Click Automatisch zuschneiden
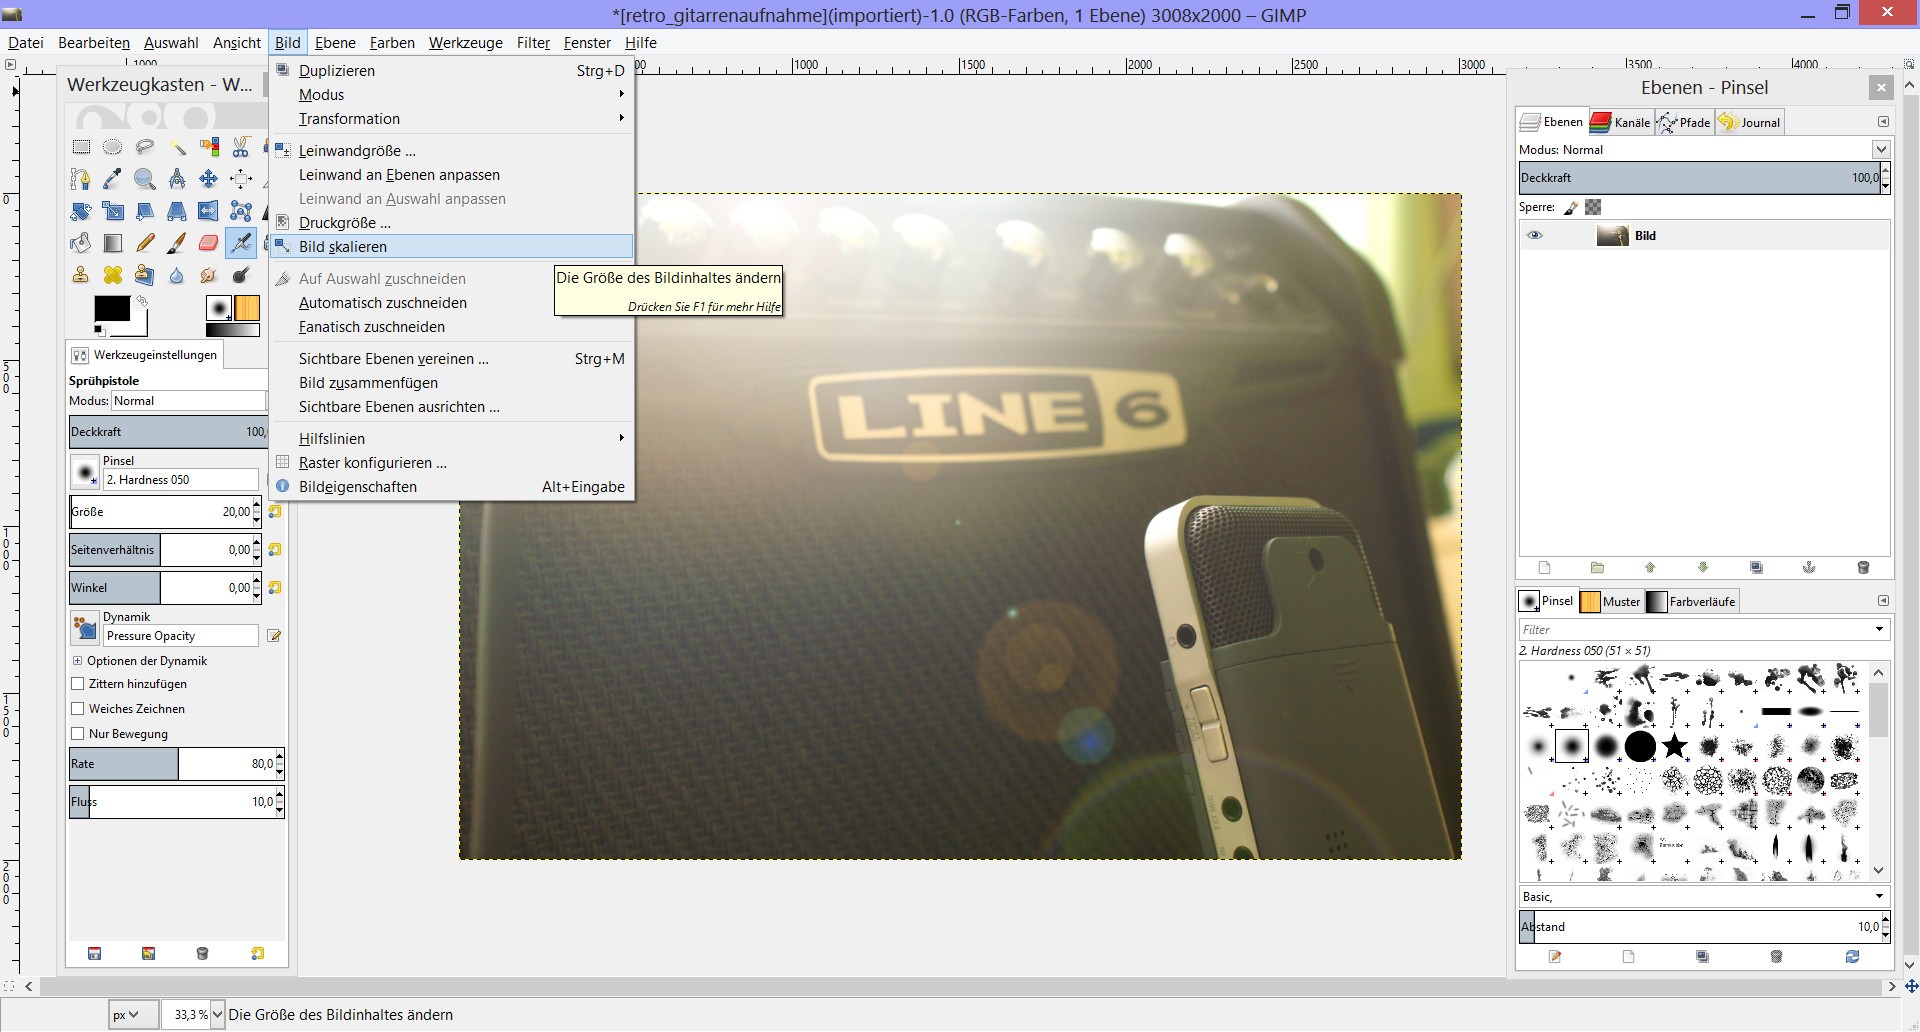Viewport: 1920px width, 1032px height. point(452,303)
